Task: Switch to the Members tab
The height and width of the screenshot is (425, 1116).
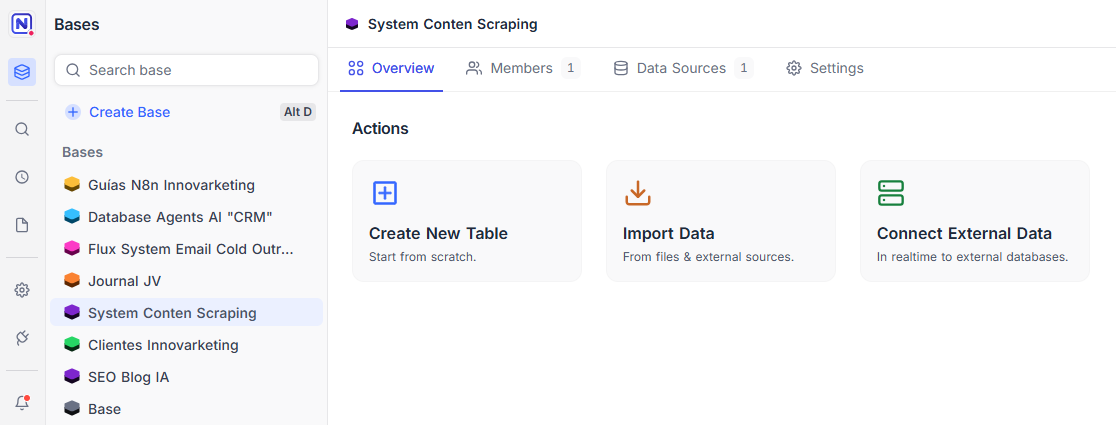Action: 521,68
